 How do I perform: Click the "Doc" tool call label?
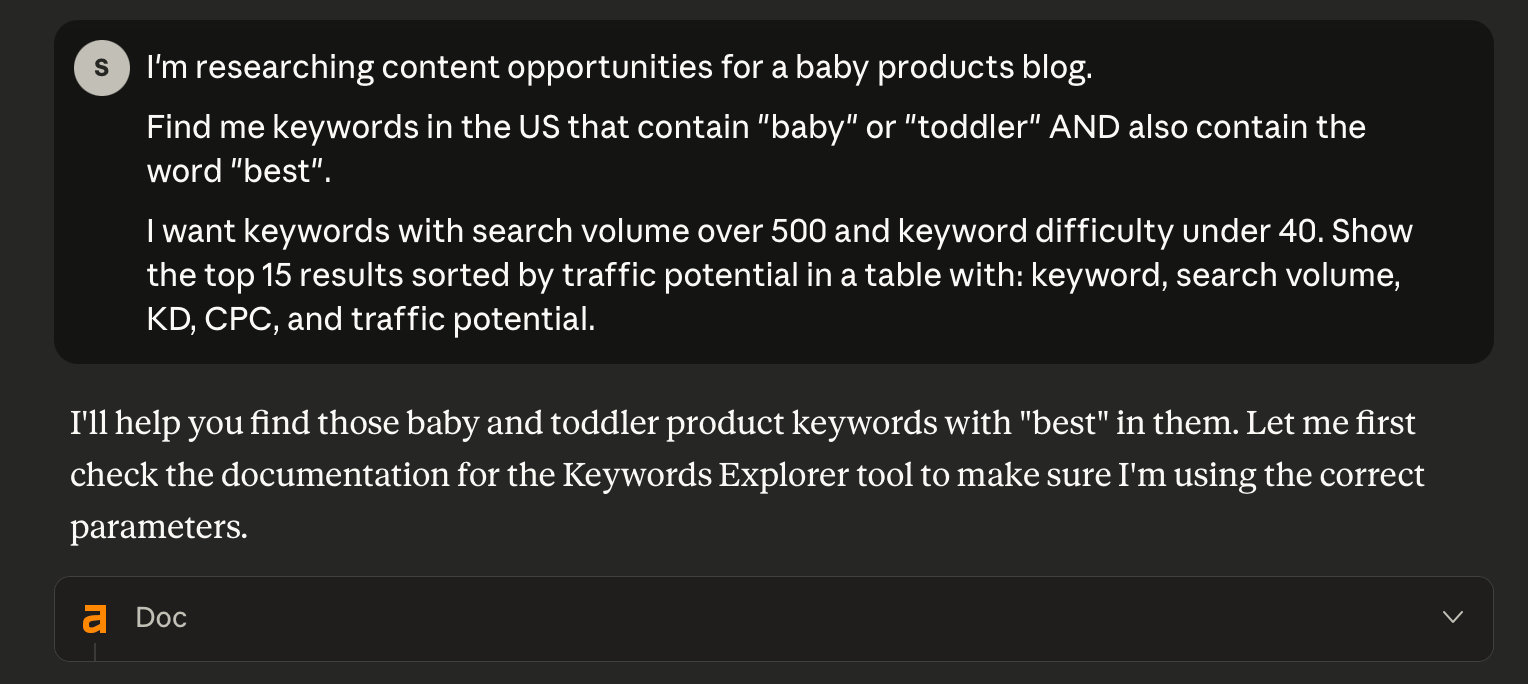pyautogui.click(x=161, y=618)
